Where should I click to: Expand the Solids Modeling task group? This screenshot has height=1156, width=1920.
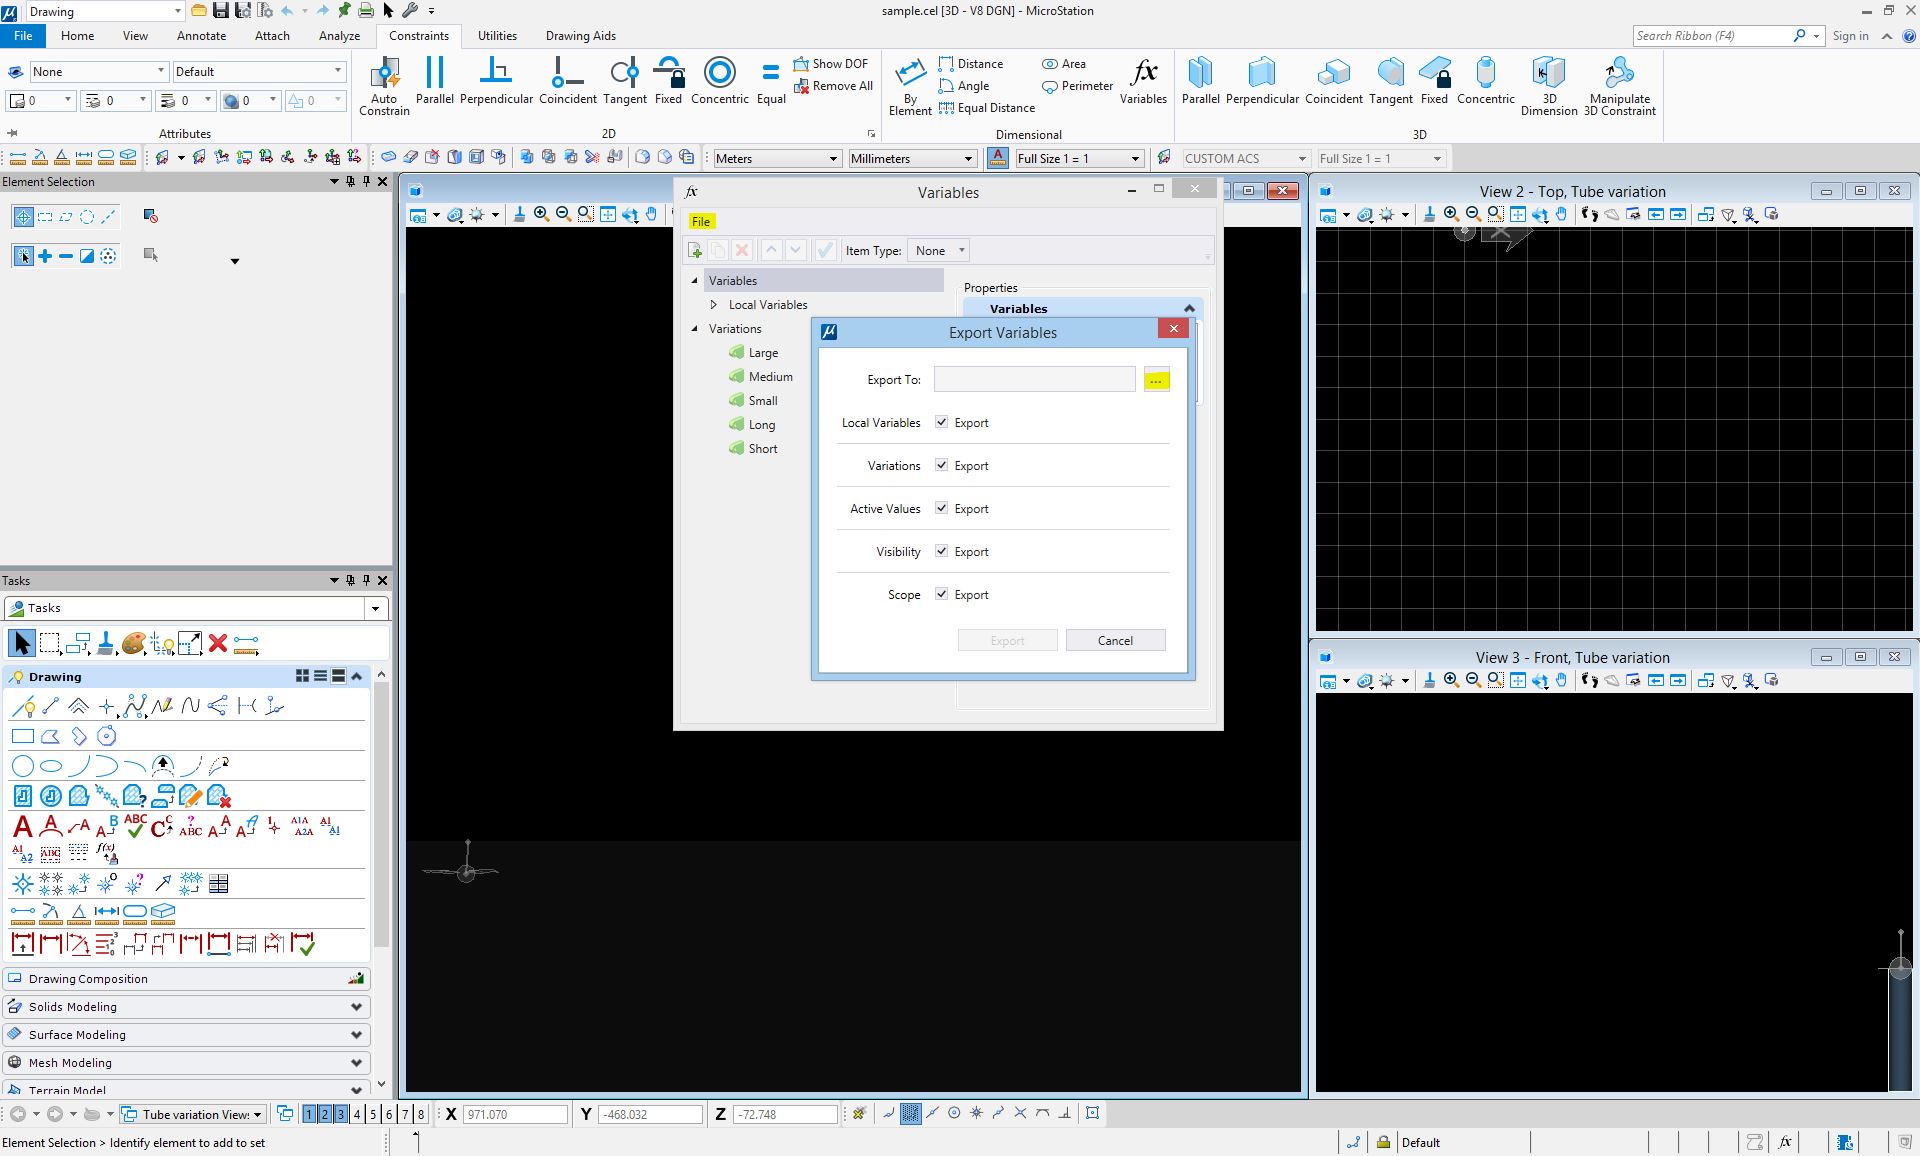tap(187, 1007)
